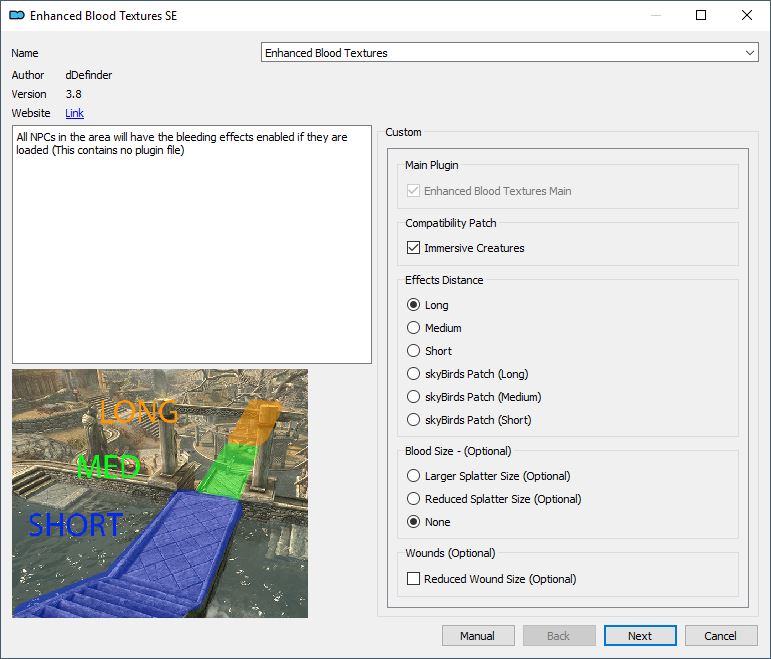
Task: Click the Compatibility Patch group label
Action: pyautogui.click(x=451, y=223)
